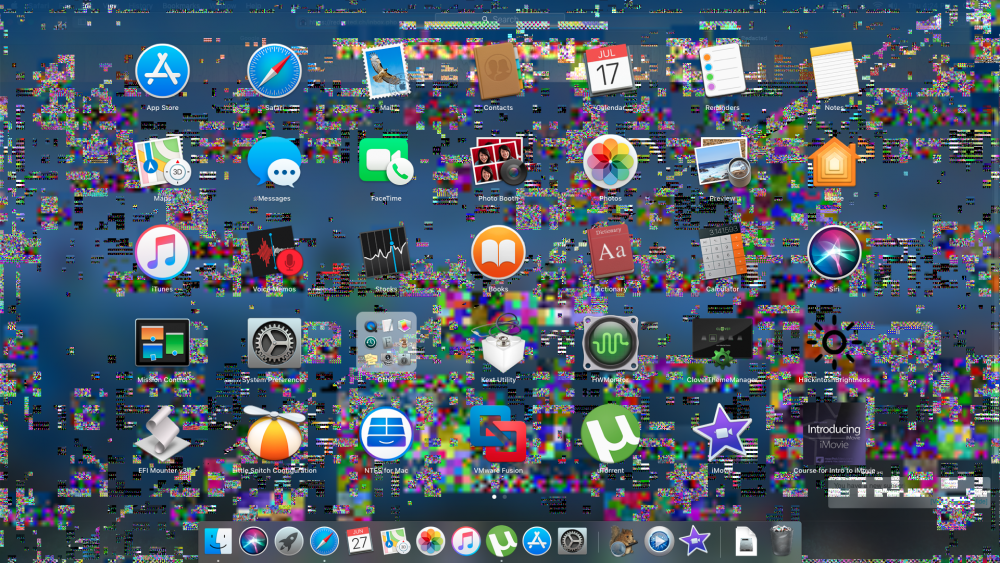Open the Notes app
This screenshot has width=1000, height=563.
[834, 71]
